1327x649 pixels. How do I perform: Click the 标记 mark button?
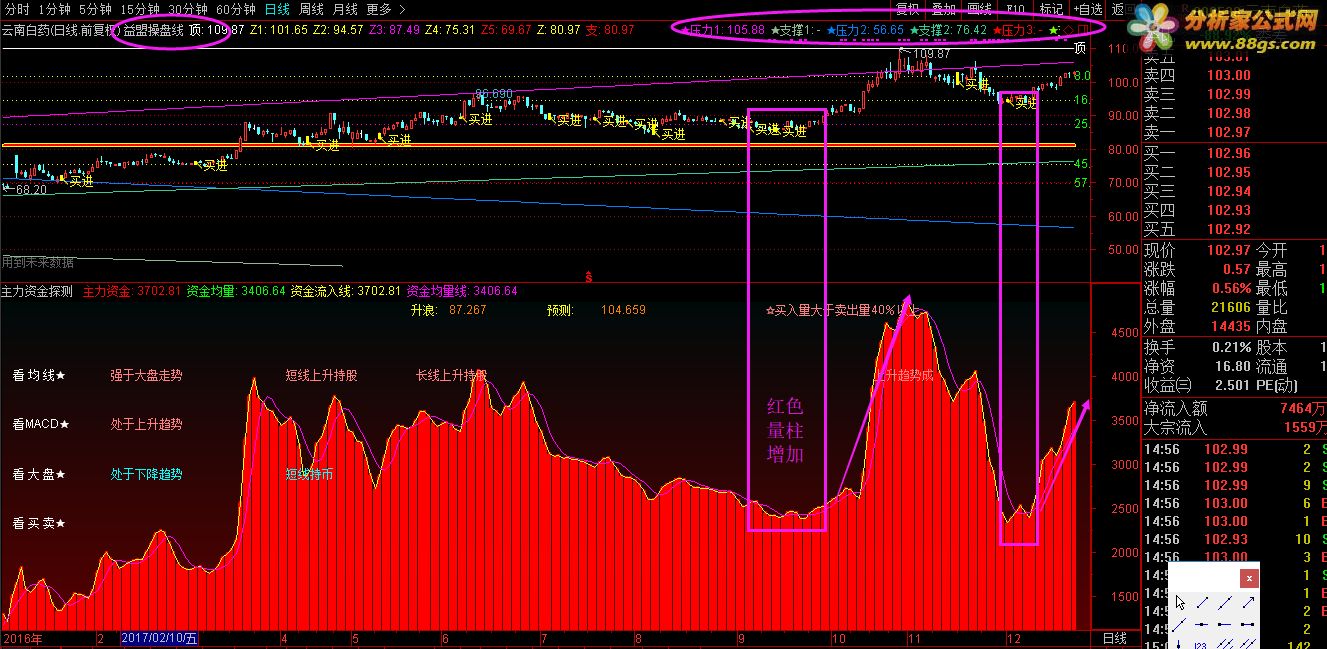(1051, 9)
